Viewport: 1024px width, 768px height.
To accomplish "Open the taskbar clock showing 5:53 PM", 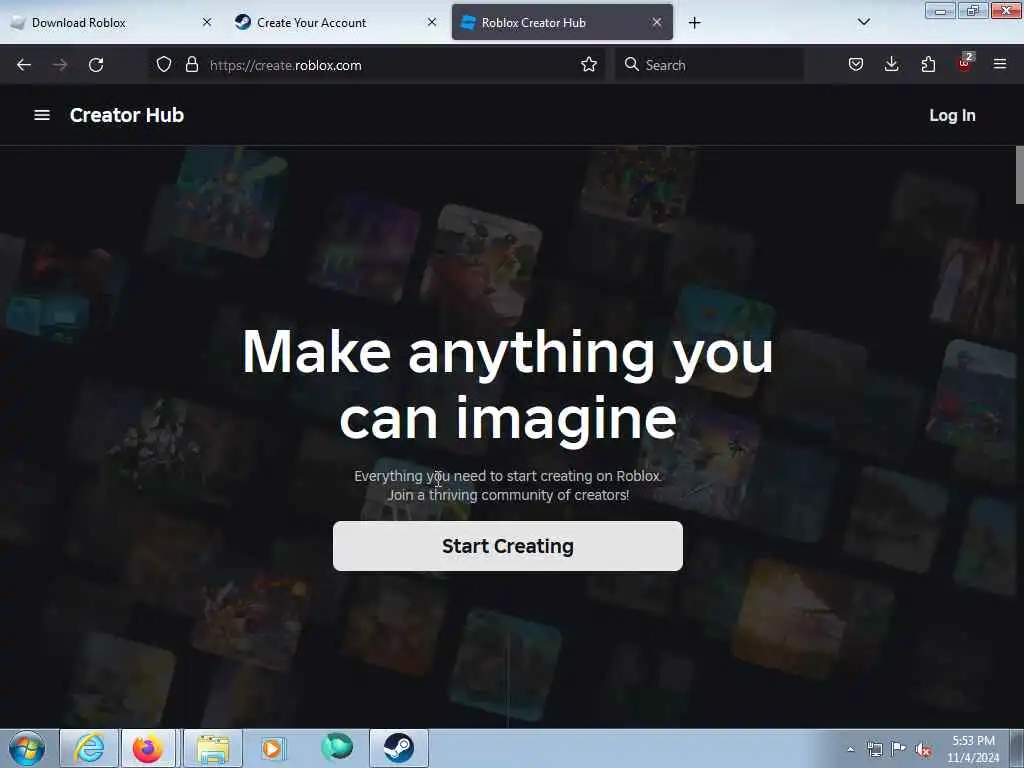I will (973, 749).
